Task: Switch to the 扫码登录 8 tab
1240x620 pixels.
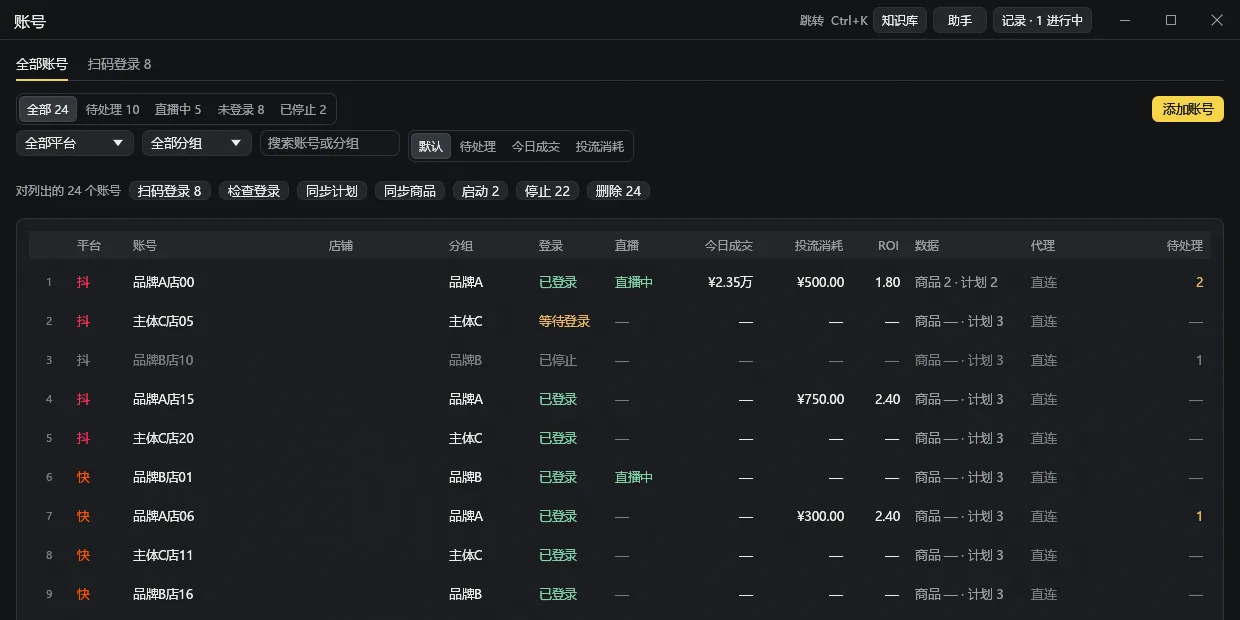Action: click(x=119, y=64)
